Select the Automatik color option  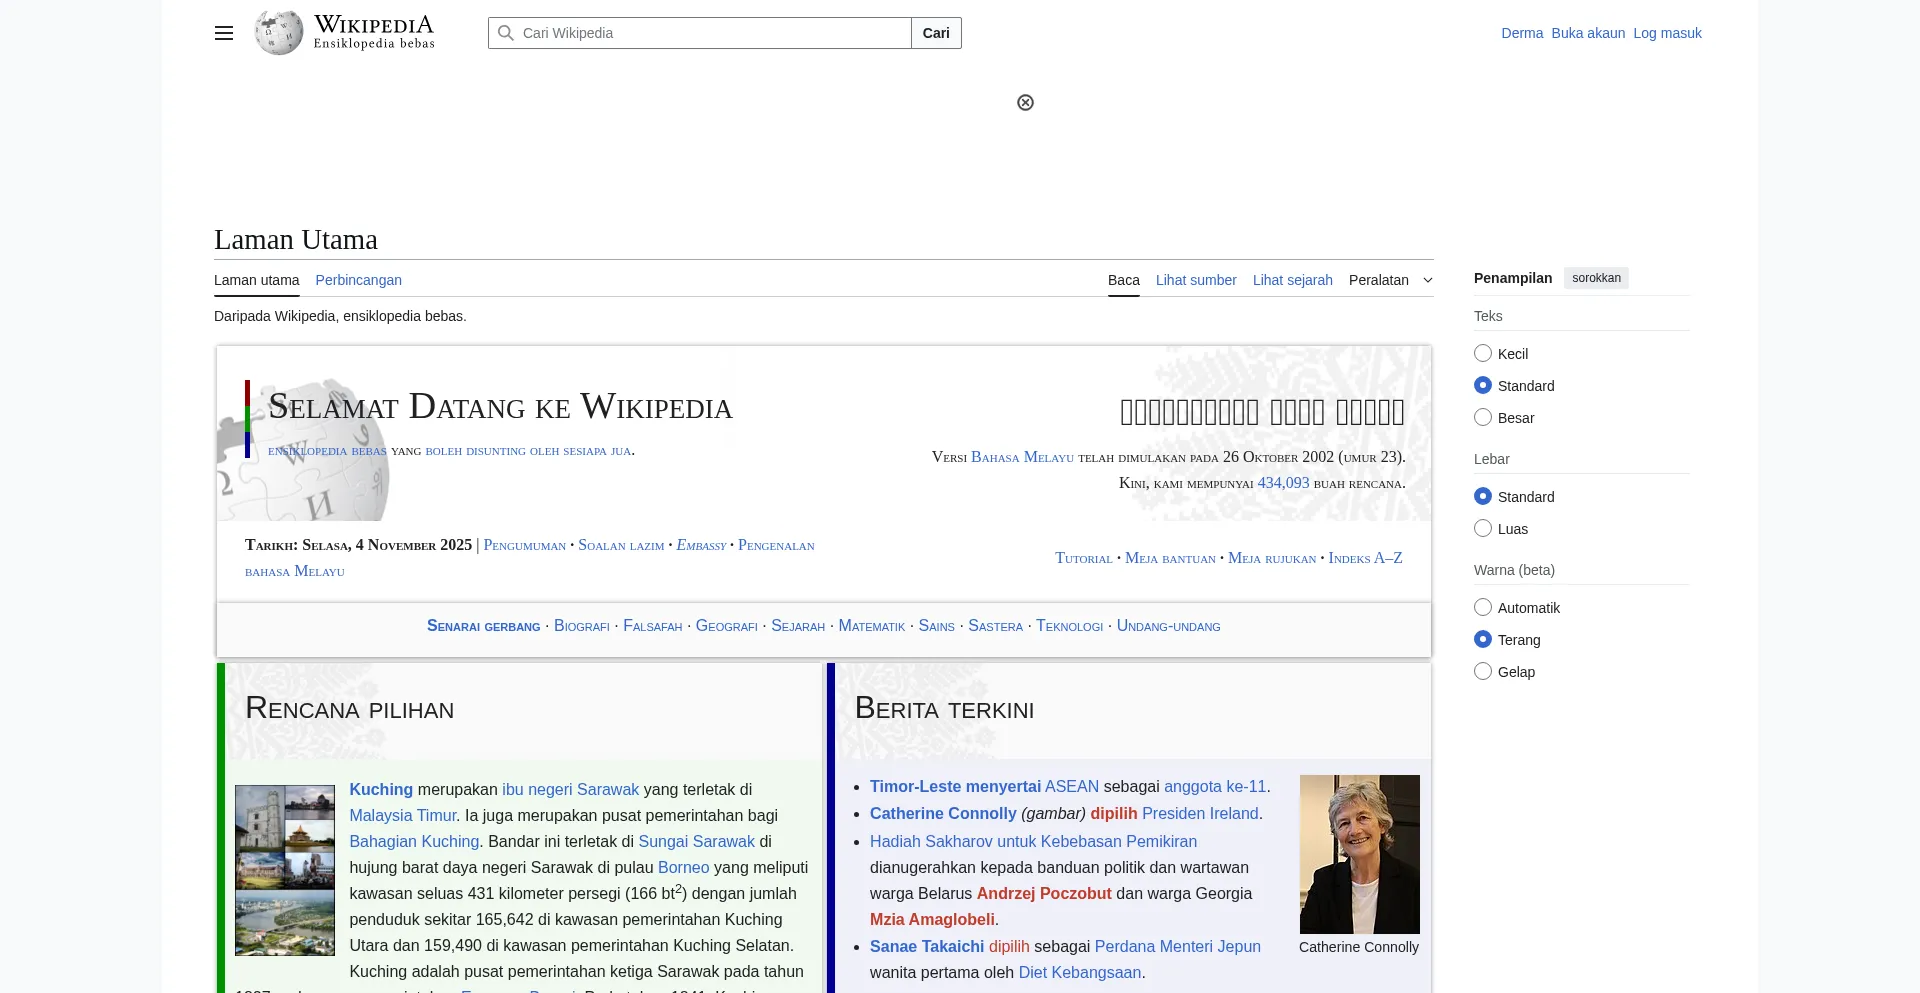click(1483, 608)
